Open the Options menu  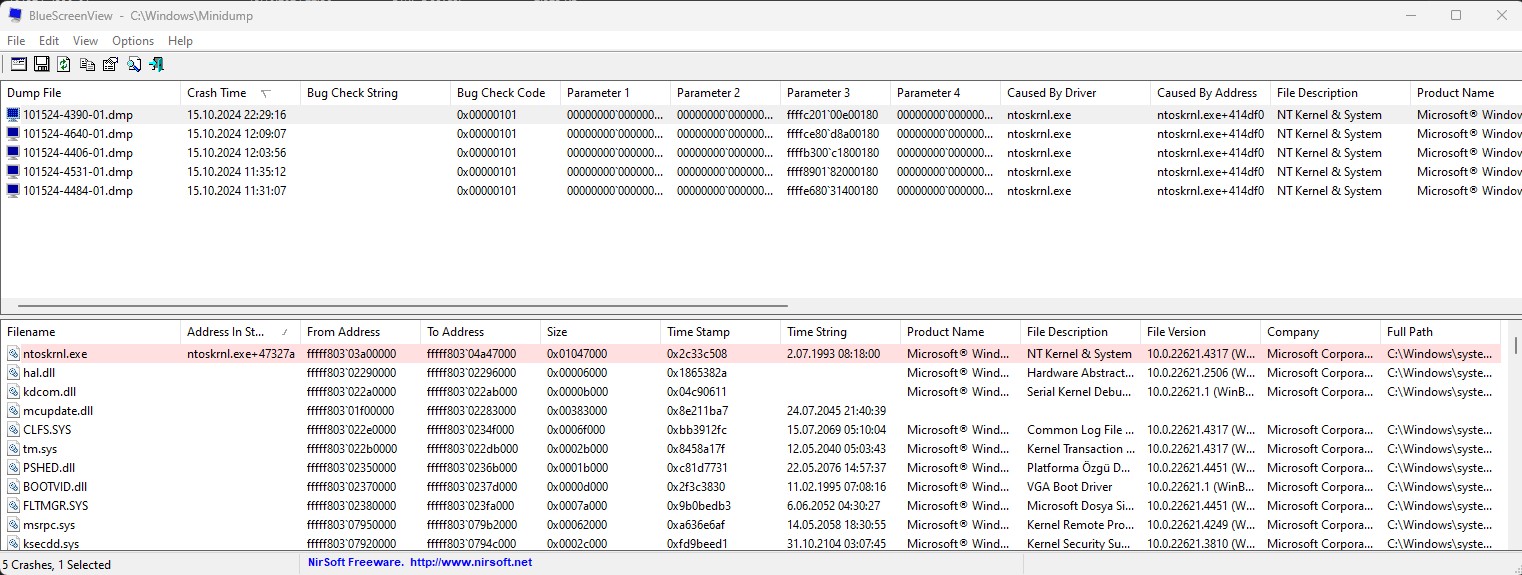[133, 41]
